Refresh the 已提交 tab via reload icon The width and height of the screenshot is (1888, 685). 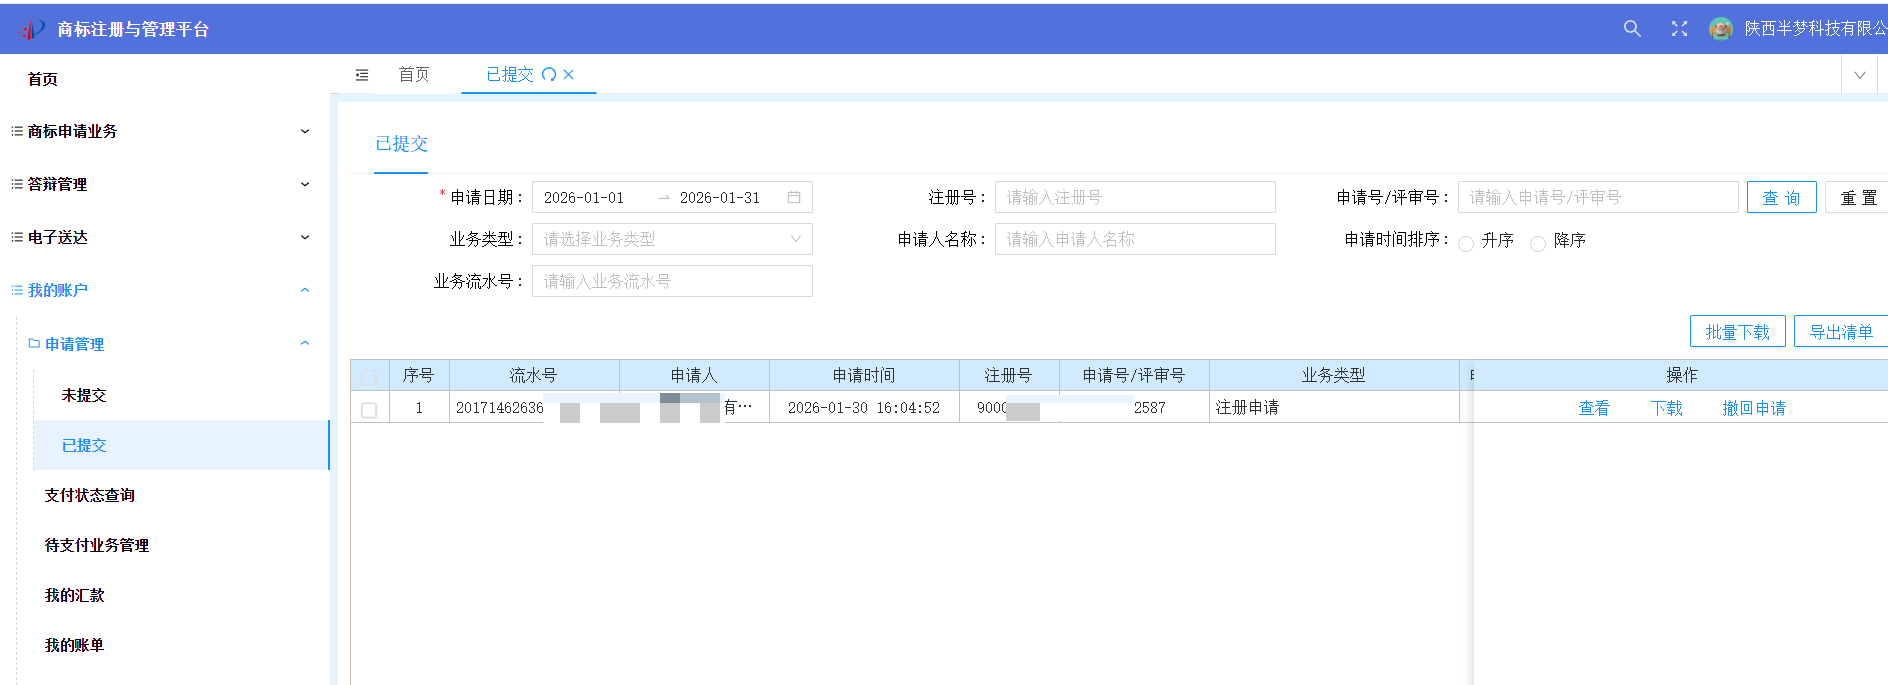[x=549, y=75]
